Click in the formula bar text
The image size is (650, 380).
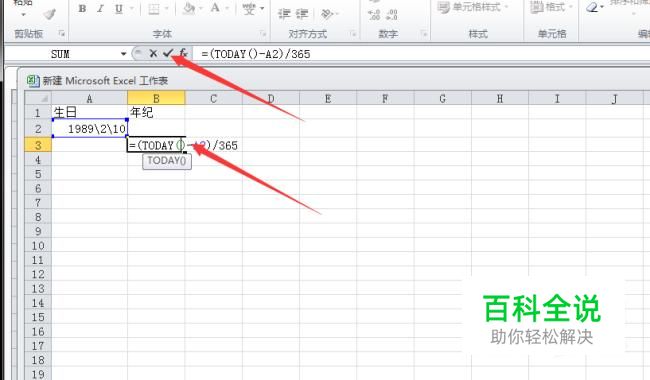(x=255, y=54)
